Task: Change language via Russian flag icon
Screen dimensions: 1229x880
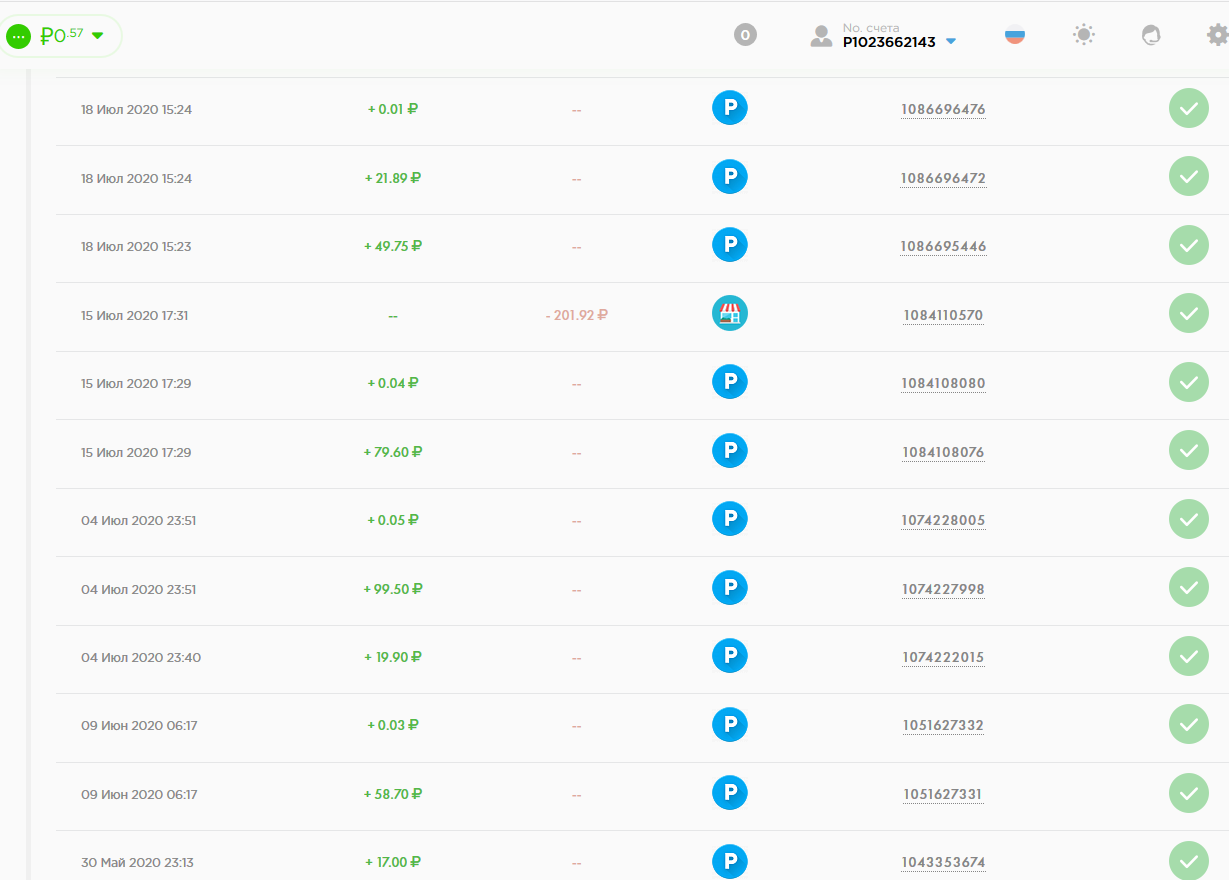Action: [1015, 35]
